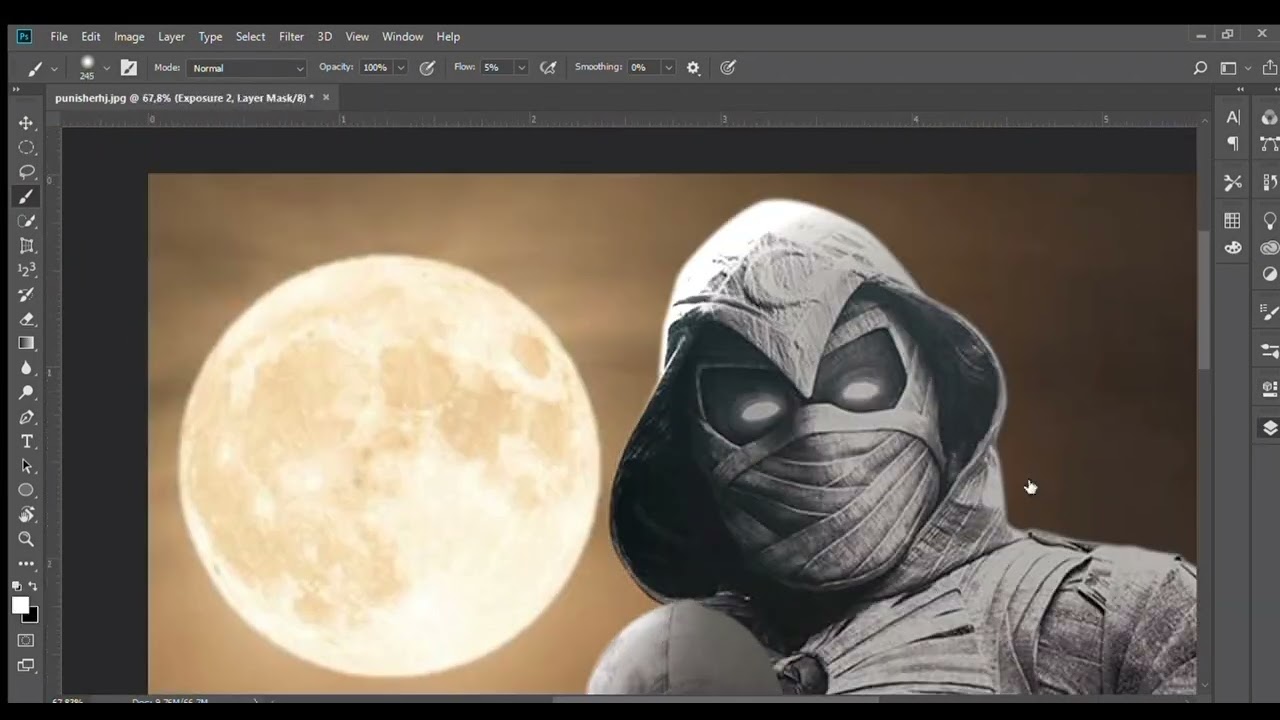Open the Opacity slider dropdown arrow
The width and height of the screenshot is (1280, 720).
tap(400, 68)
